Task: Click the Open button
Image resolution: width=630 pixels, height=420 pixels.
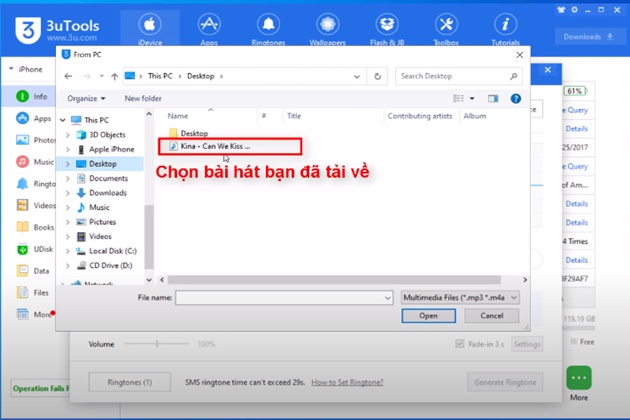Action: pos(428,315)
